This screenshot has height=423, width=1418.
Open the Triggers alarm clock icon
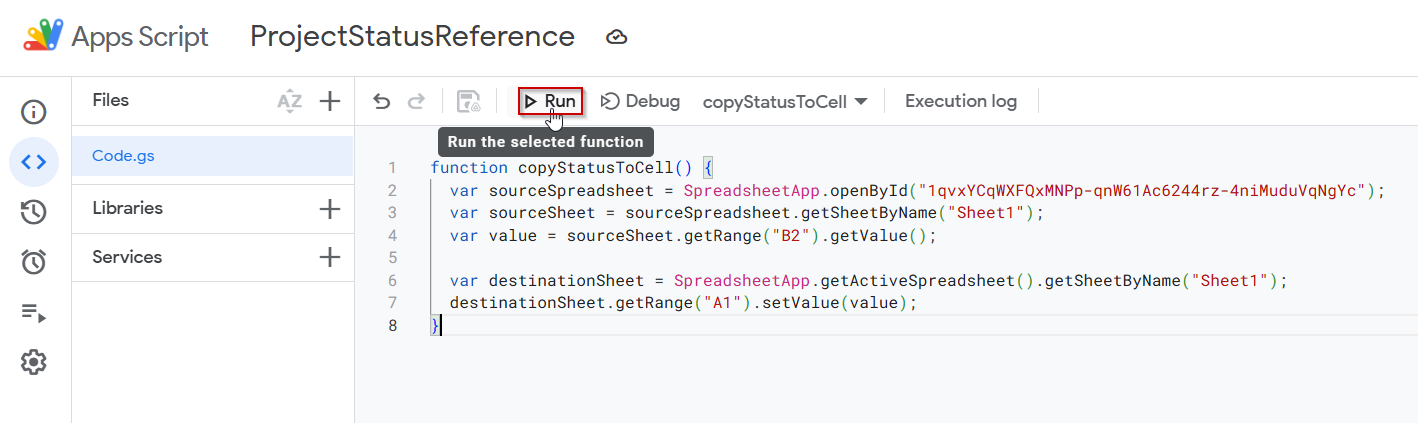click(34, 262)
